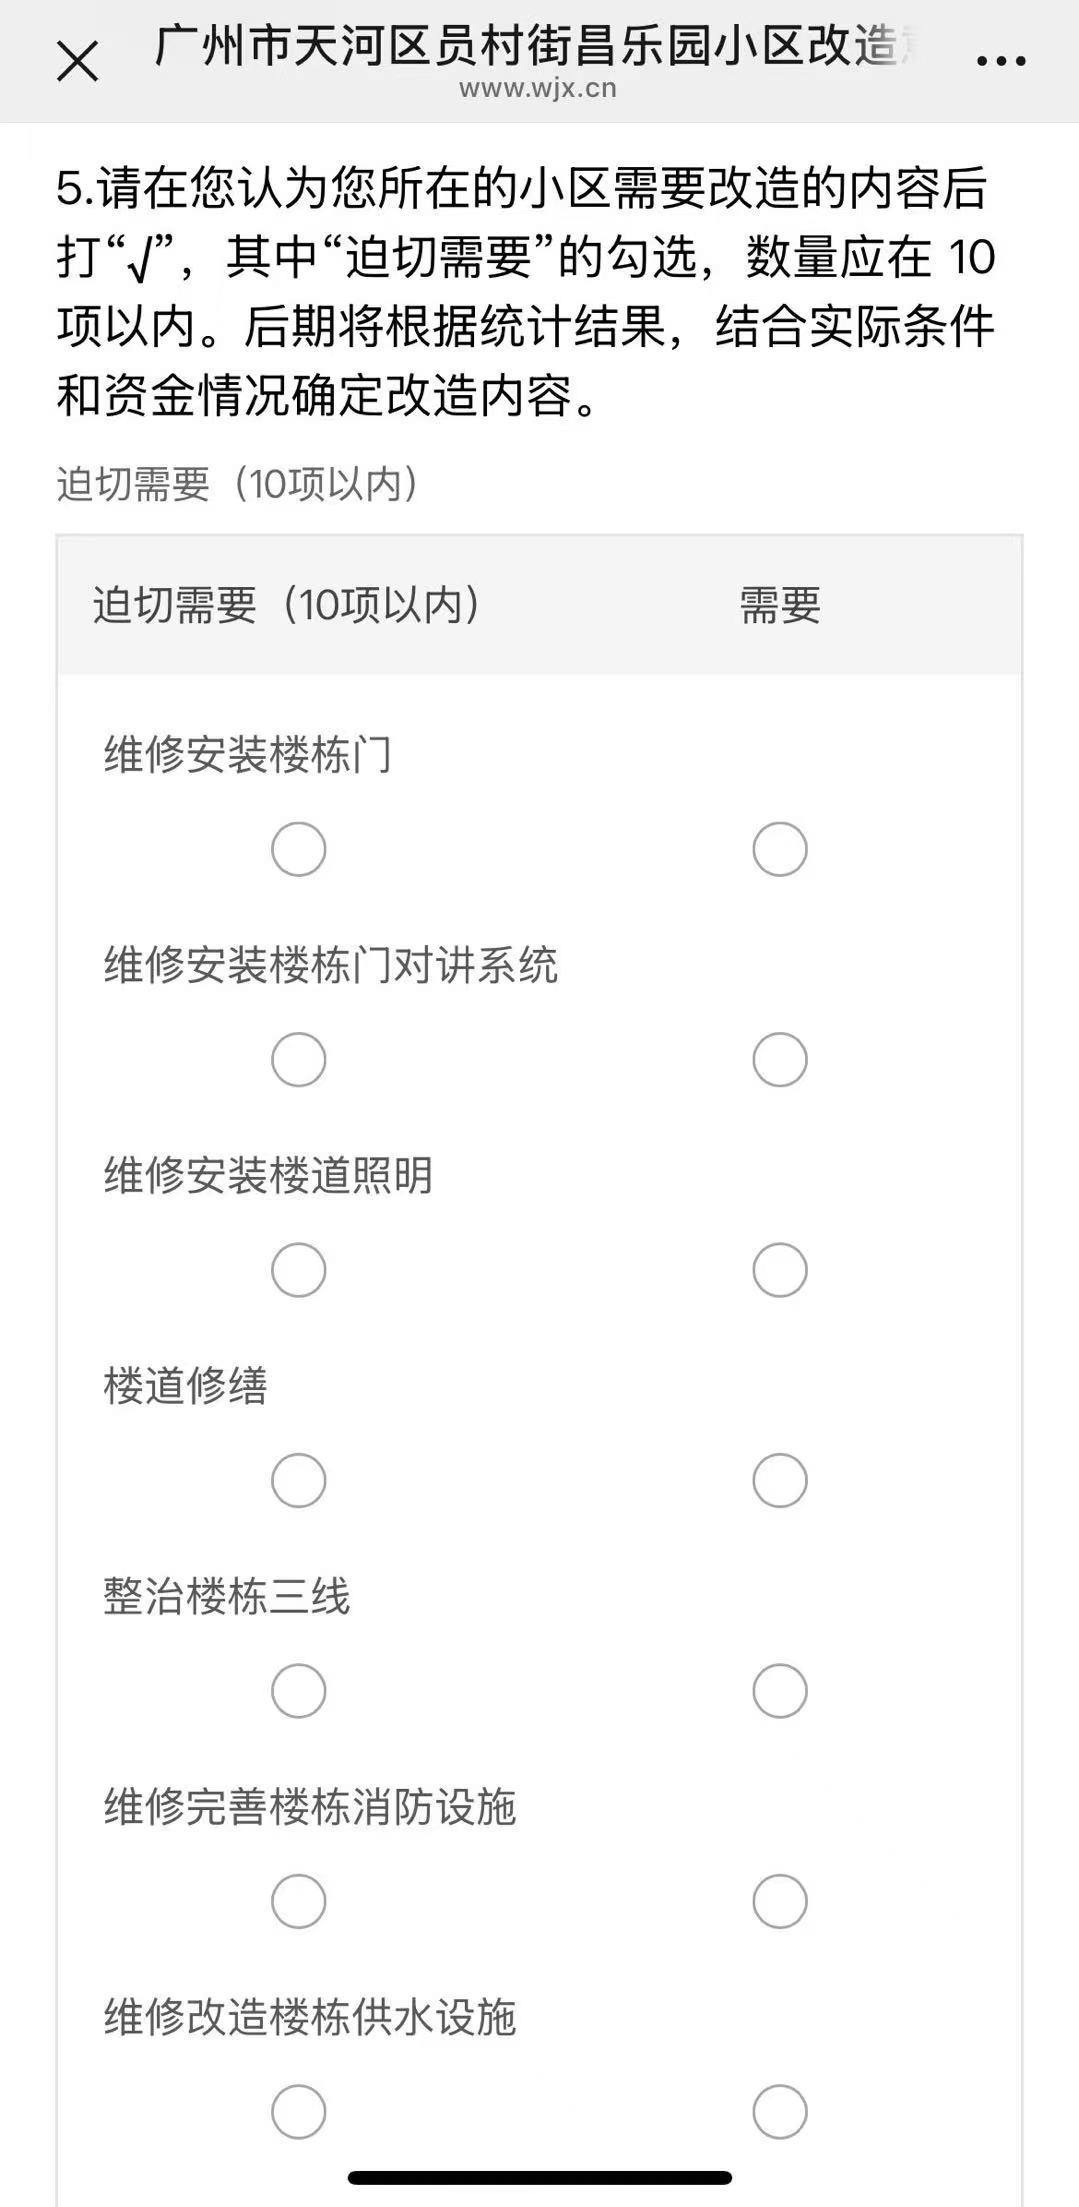Image resolution: width=1079 pixels, height=2207 pixels.
Task: Tap the home indicator bar at bottom
Action: (540, 2177)
